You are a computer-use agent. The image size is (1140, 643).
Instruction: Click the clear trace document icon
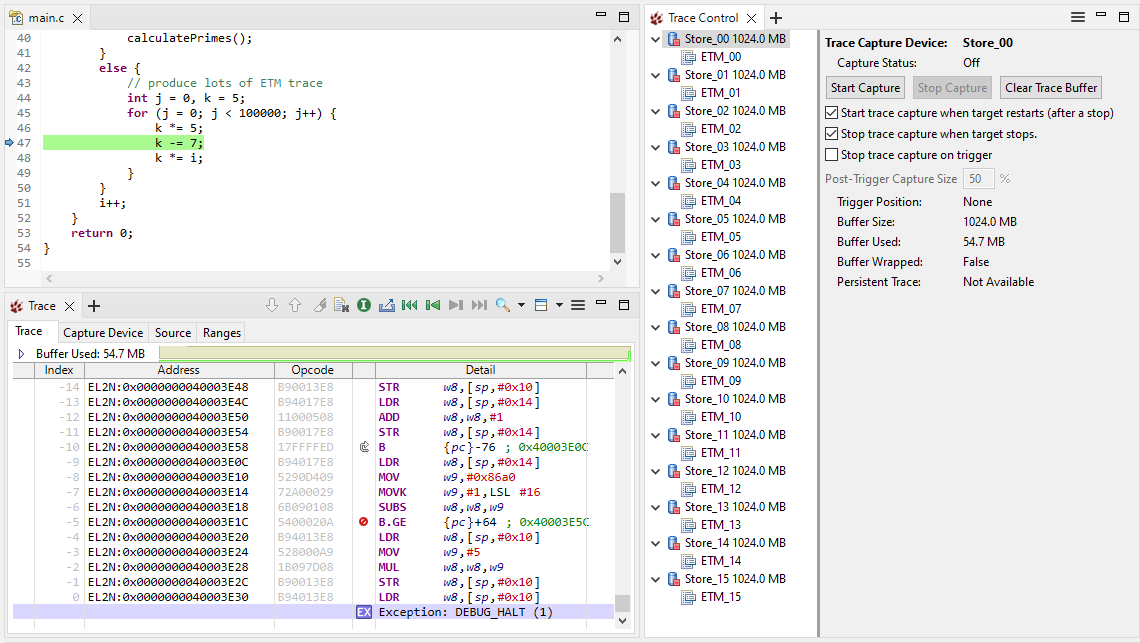tap(341, 305)
